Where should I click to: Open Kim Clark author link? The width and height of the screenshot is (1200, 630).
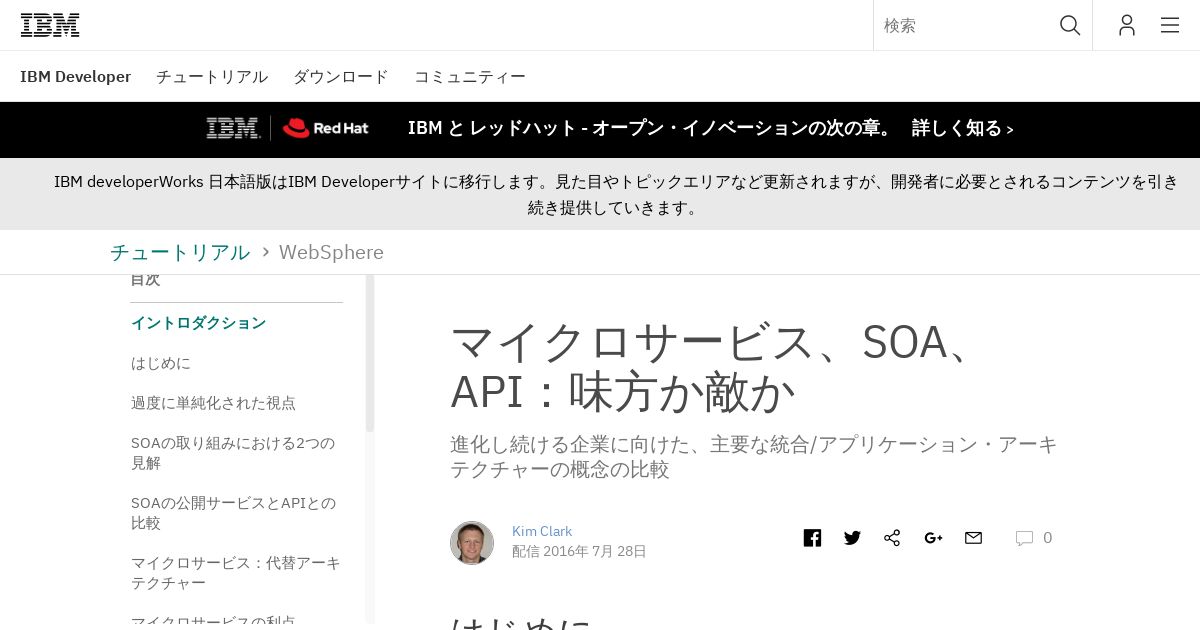542,531
